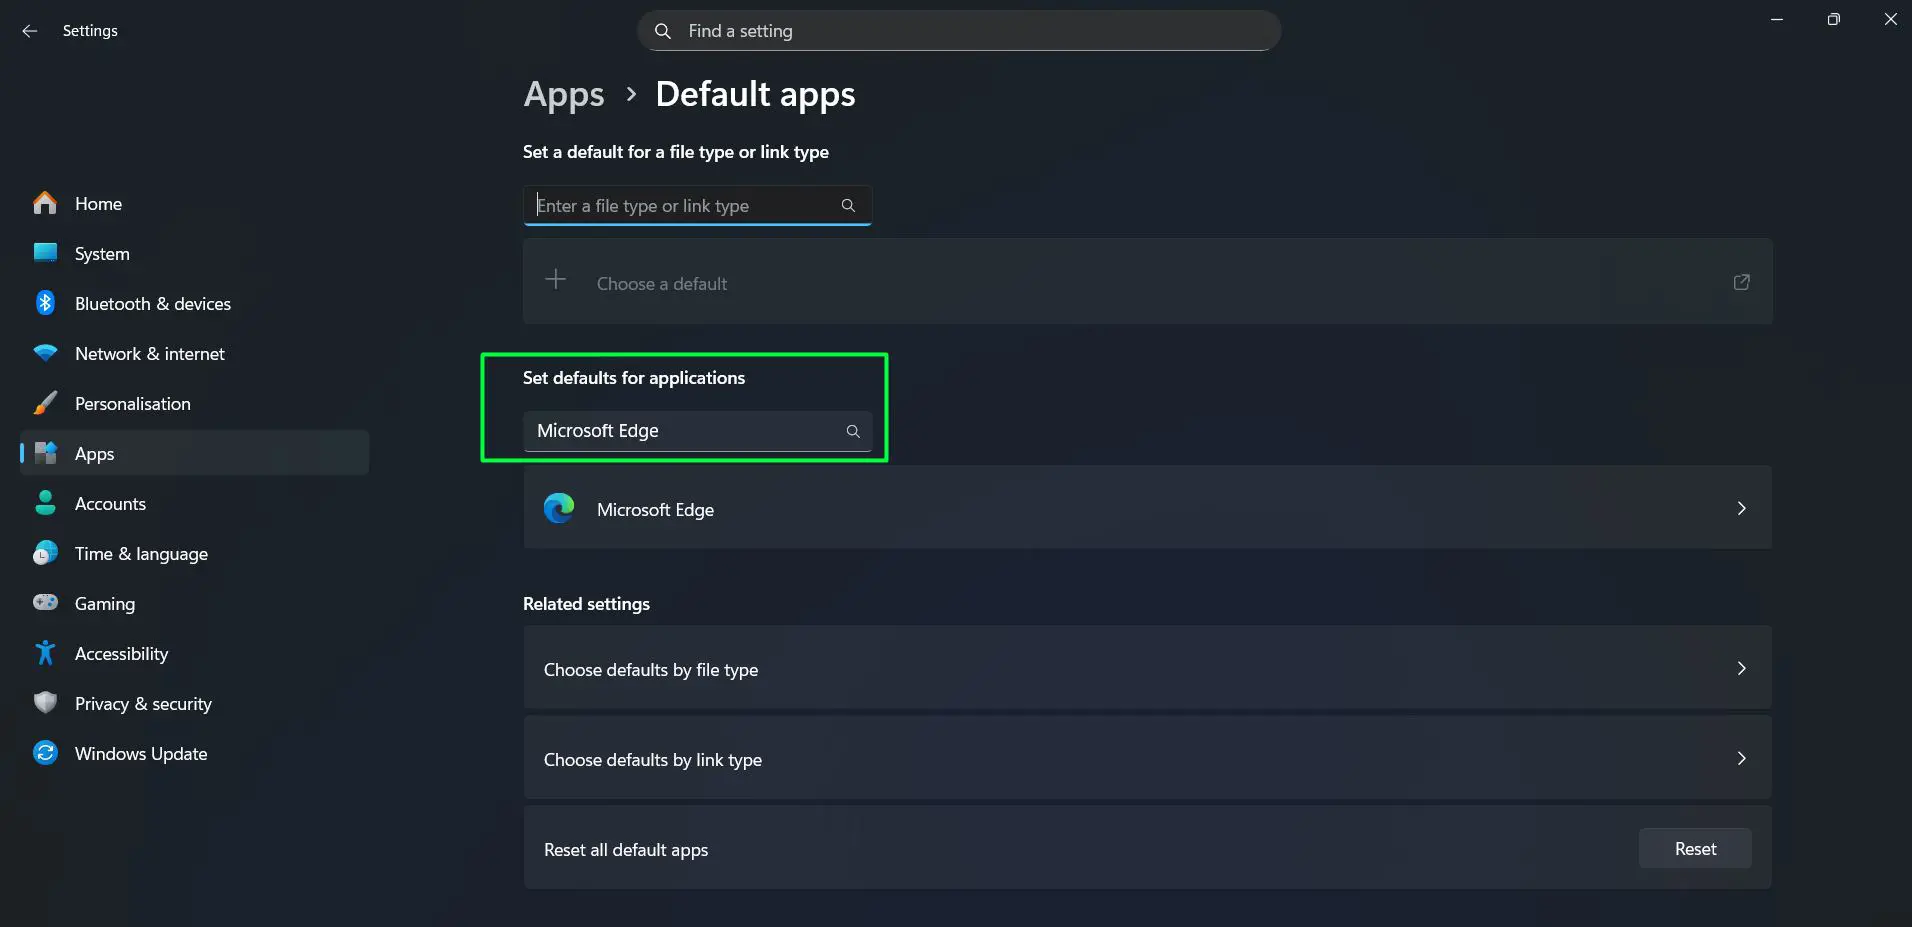1912x927 pixels.
Task: Click the file type or link type field
Action: coord(685,206)
